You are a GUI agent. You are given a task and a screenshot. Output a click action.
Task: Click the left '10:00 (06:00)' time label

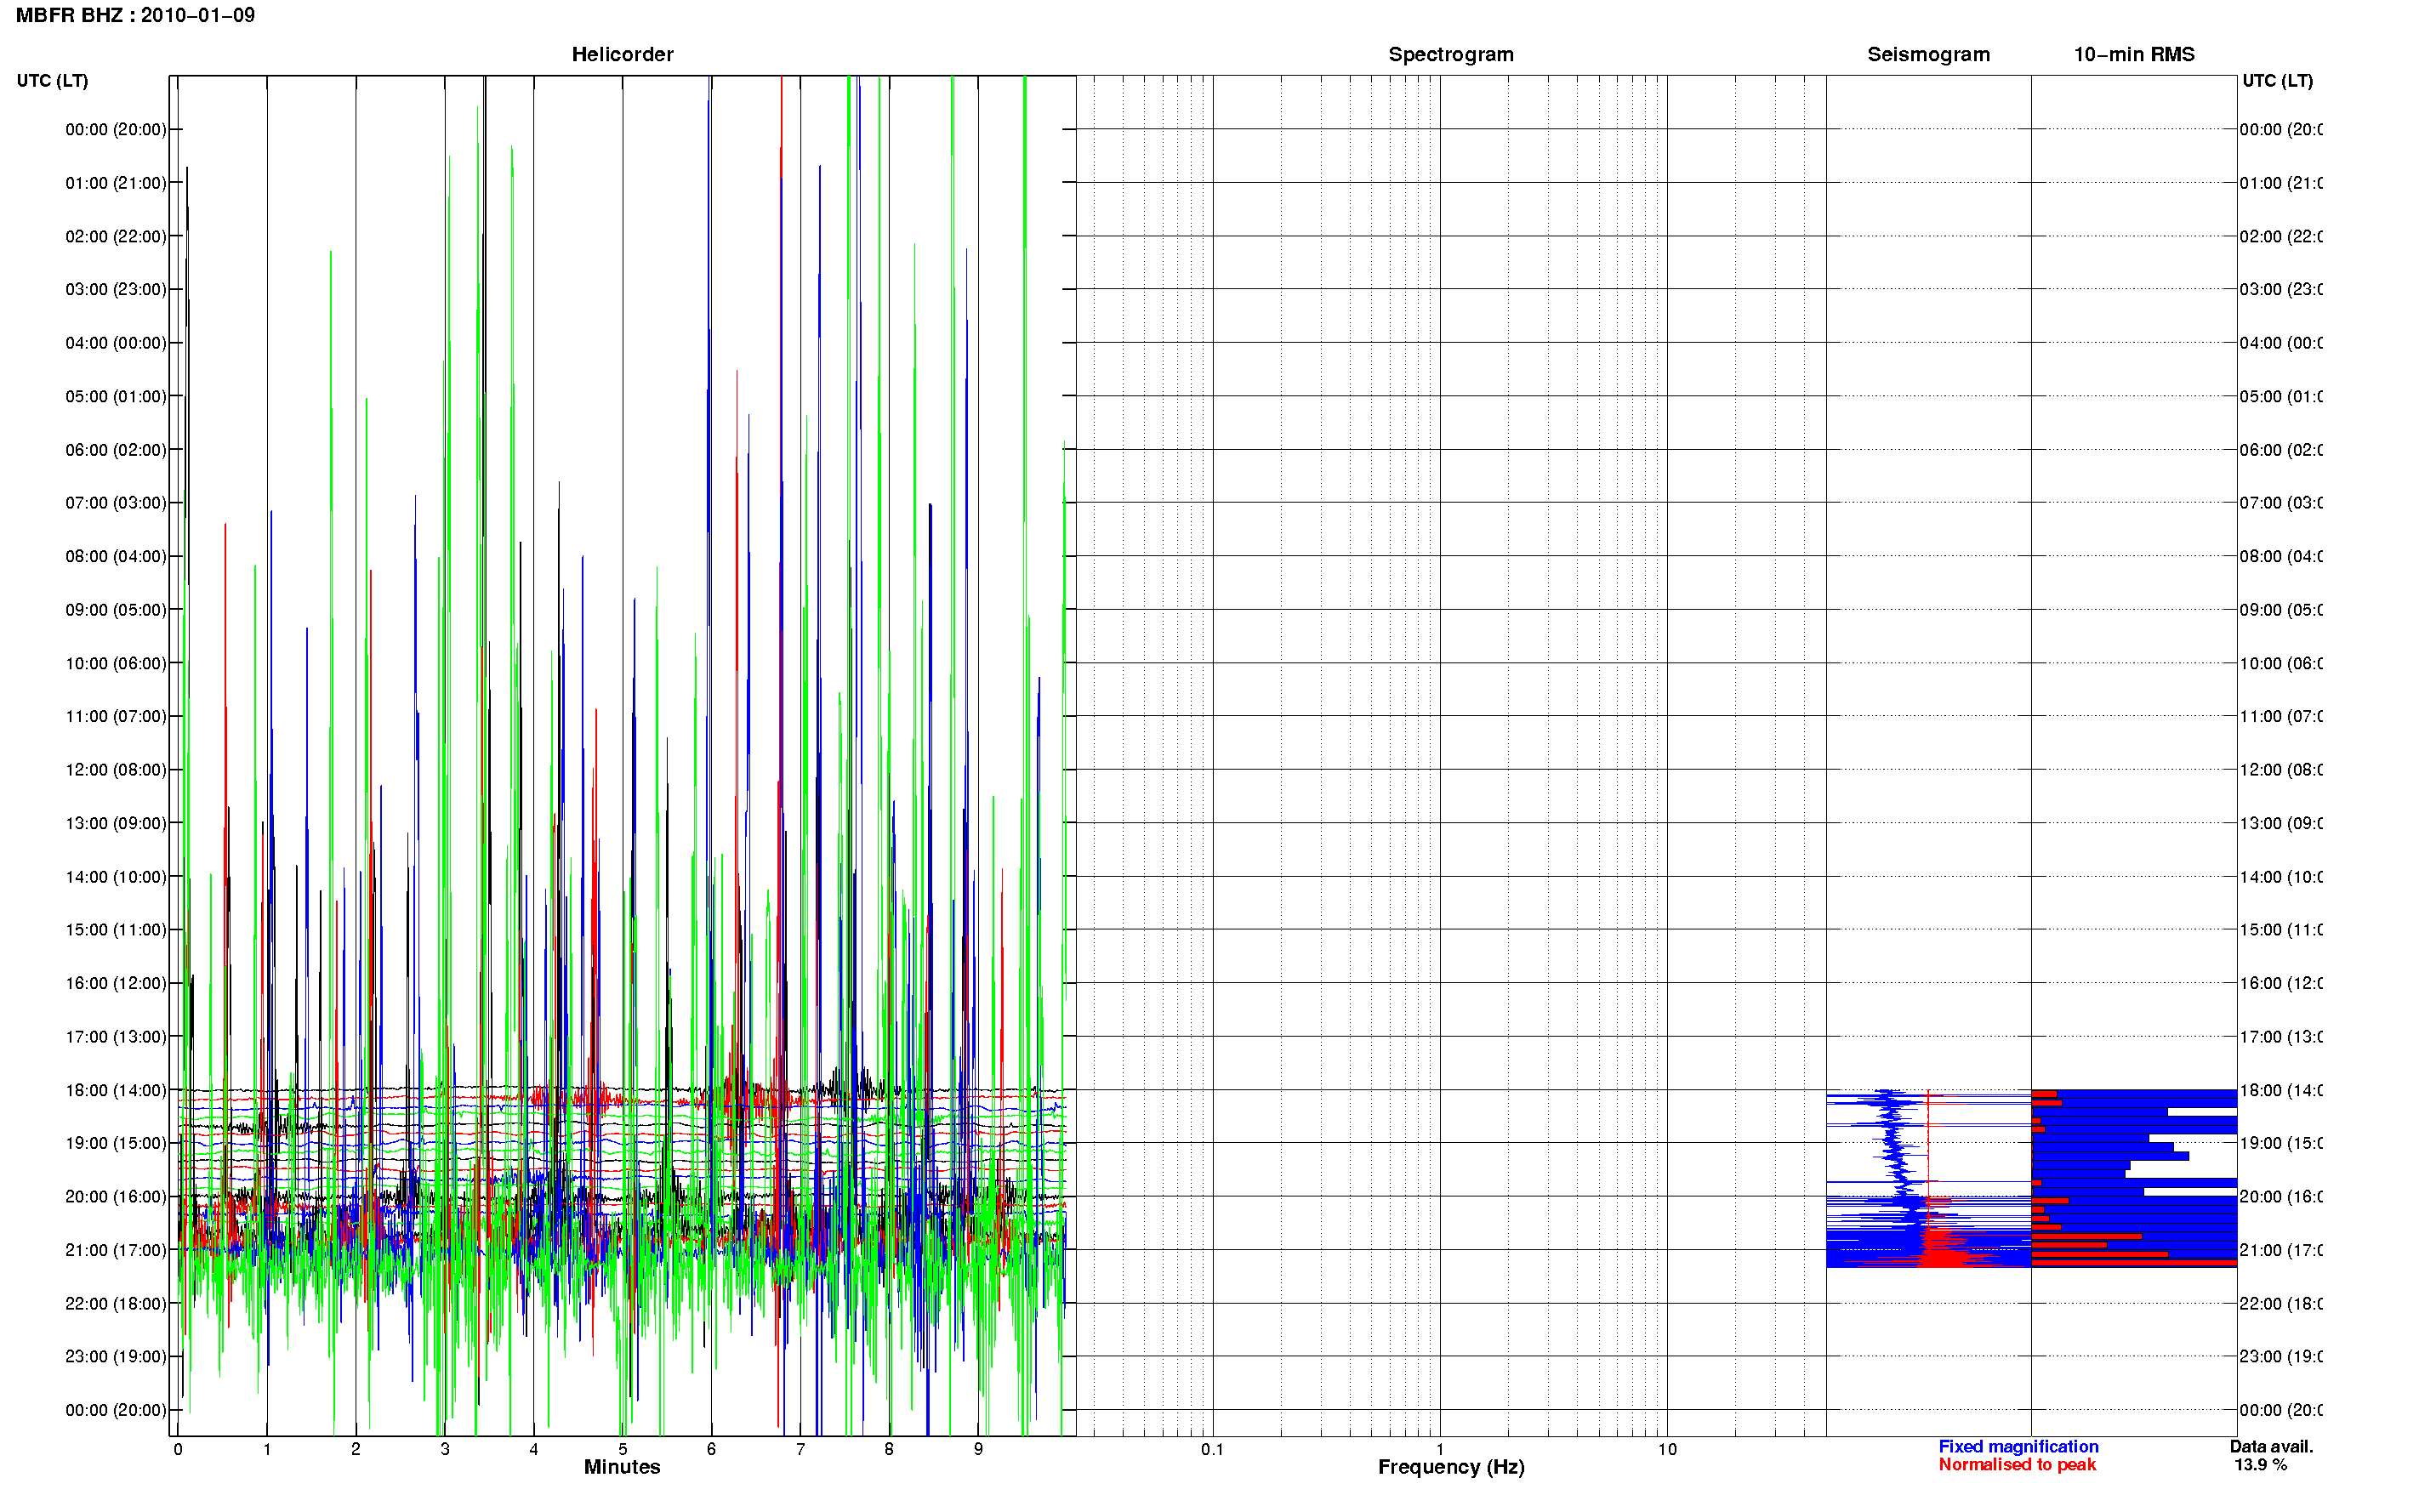click(116, 663)
